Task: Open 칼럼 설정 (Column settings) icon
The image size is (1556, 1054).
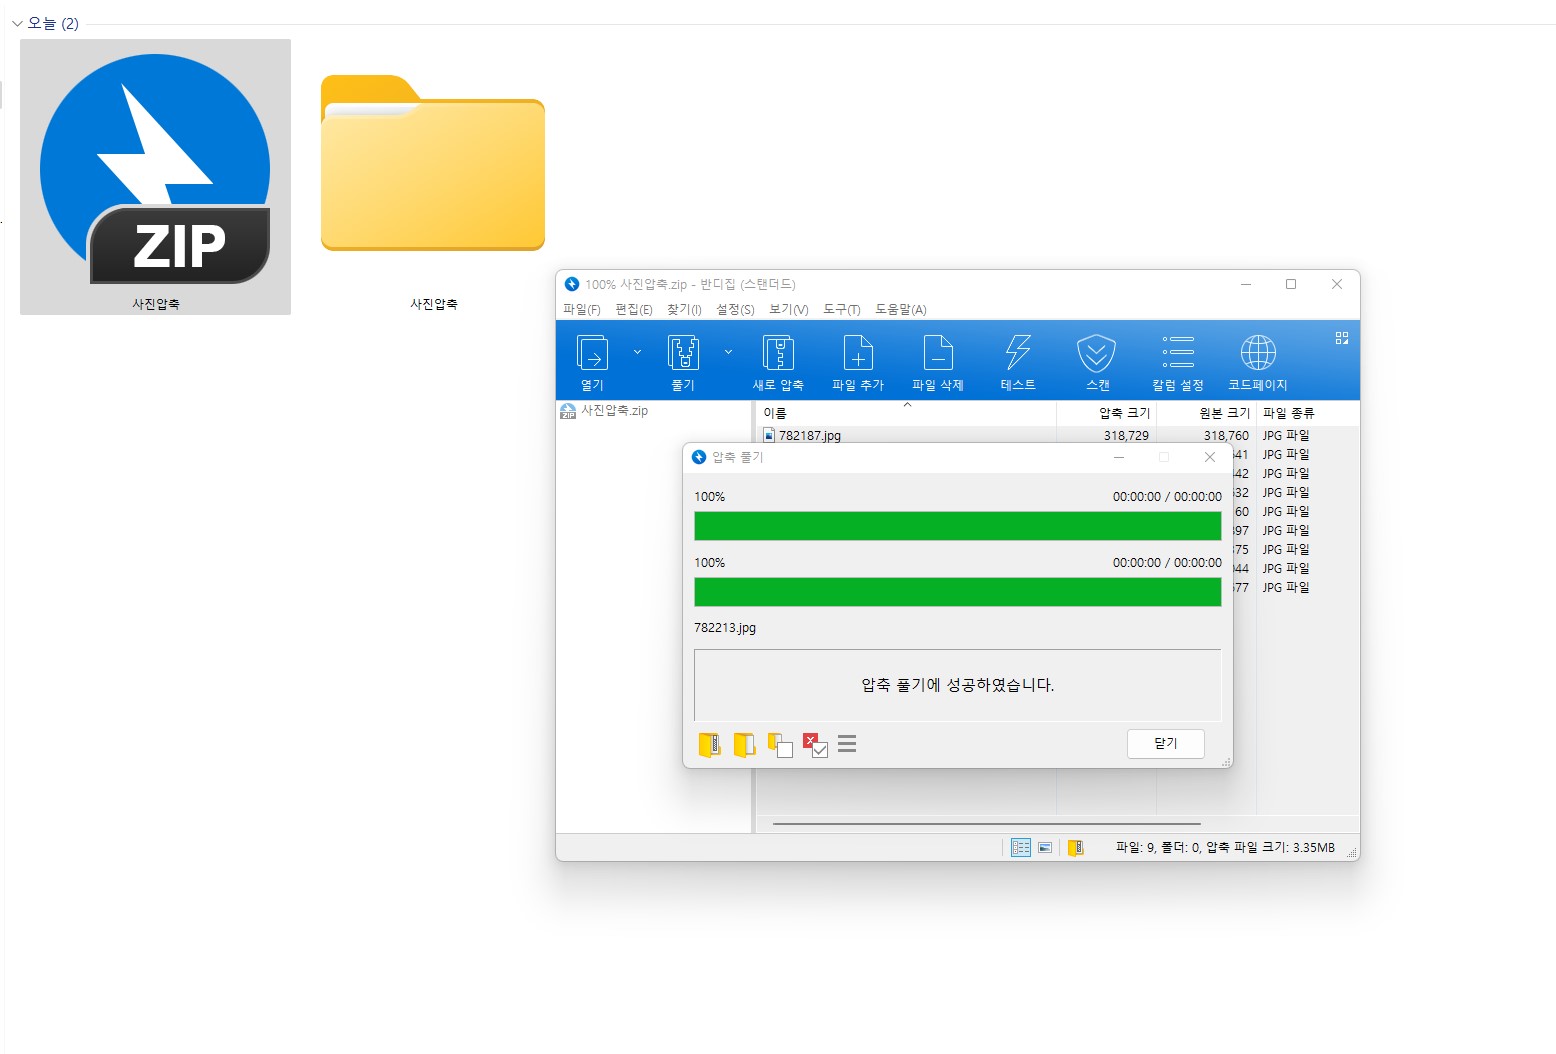Action: point(1178,352)
